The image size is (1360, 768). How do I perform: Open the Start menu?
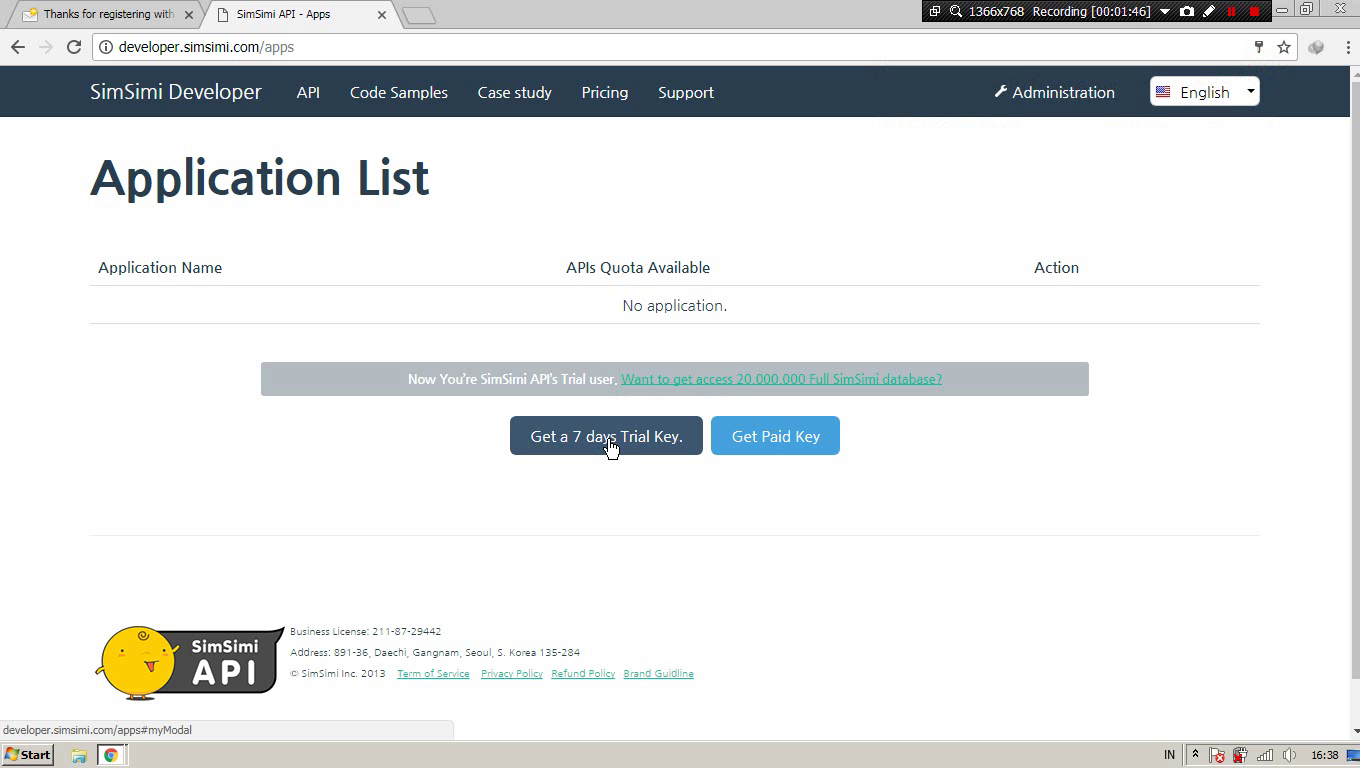pos(28,755)
